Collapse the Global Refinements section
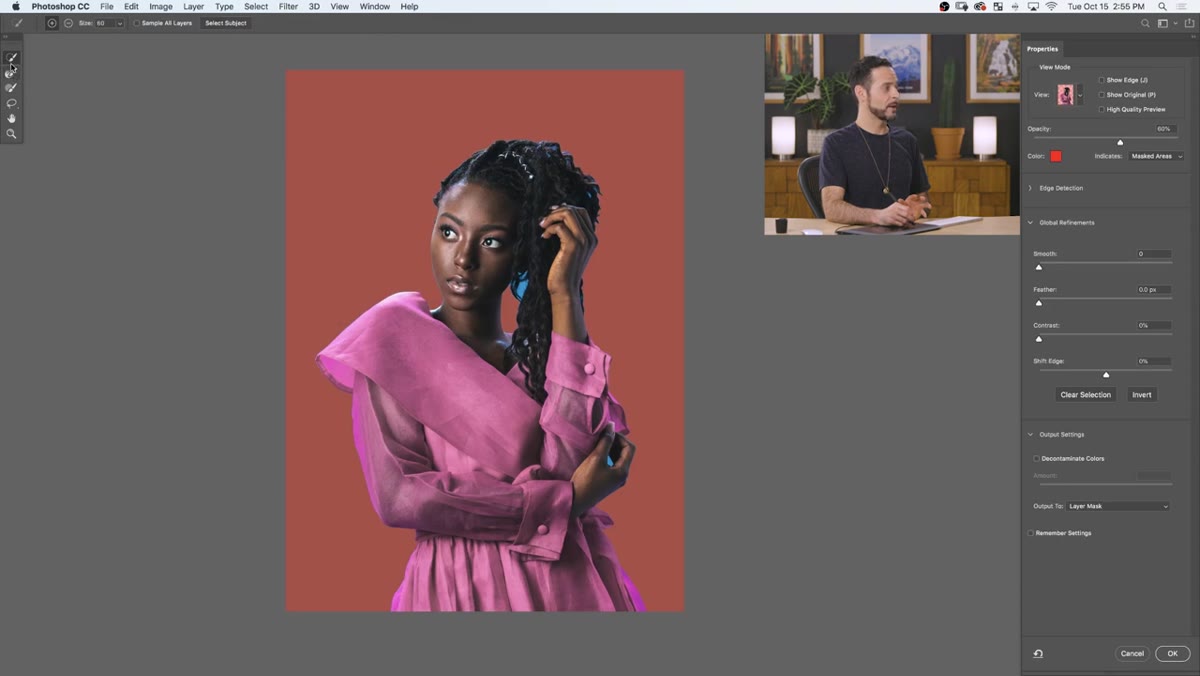Image resolution: width=1200 pixels, height=676 pixels. coord(1031,223)
